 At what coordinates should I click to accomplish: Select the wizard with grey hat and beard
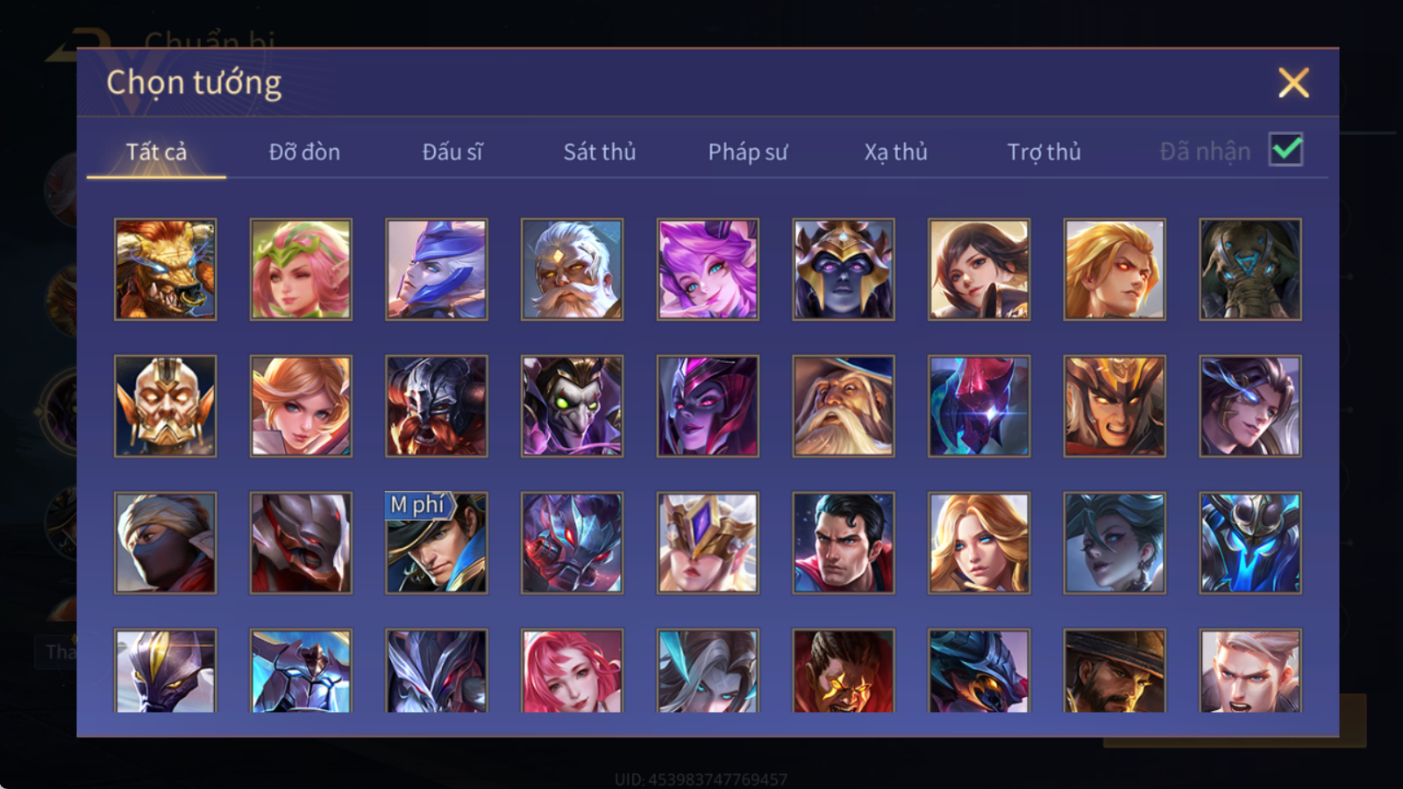pyautogui.click(x=843, y=406)
